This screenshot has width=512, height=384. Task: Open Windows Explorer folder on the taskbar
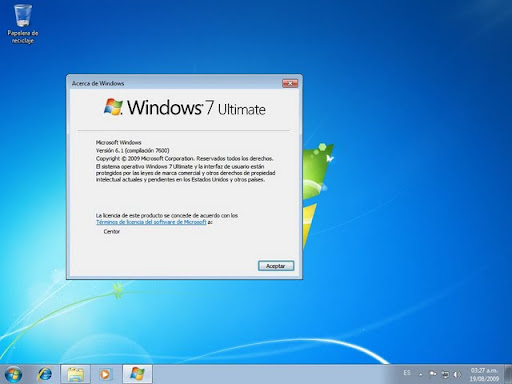(x=75, y=374)
